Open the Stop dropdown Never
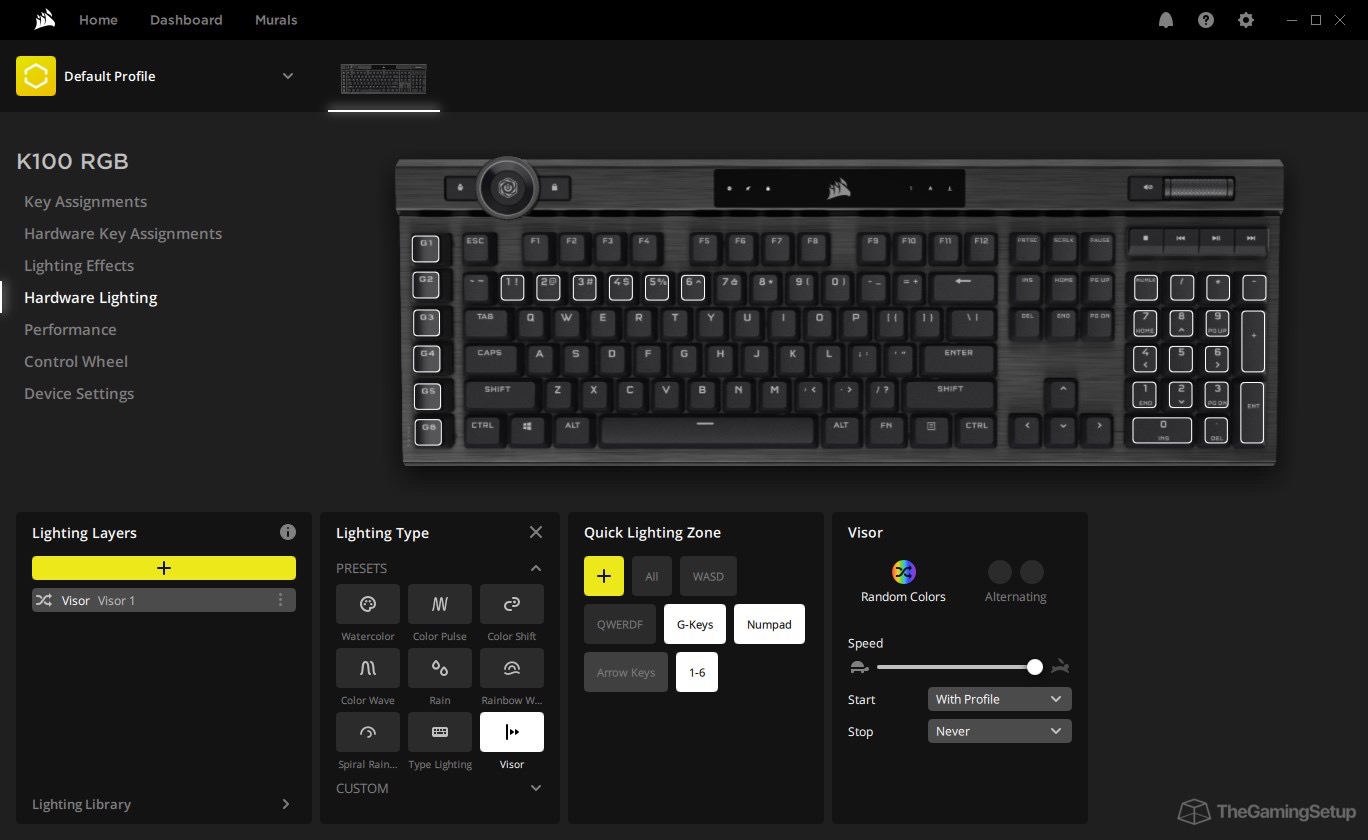The height and width of the screenshot is (840, 1368). (1000, 731)
